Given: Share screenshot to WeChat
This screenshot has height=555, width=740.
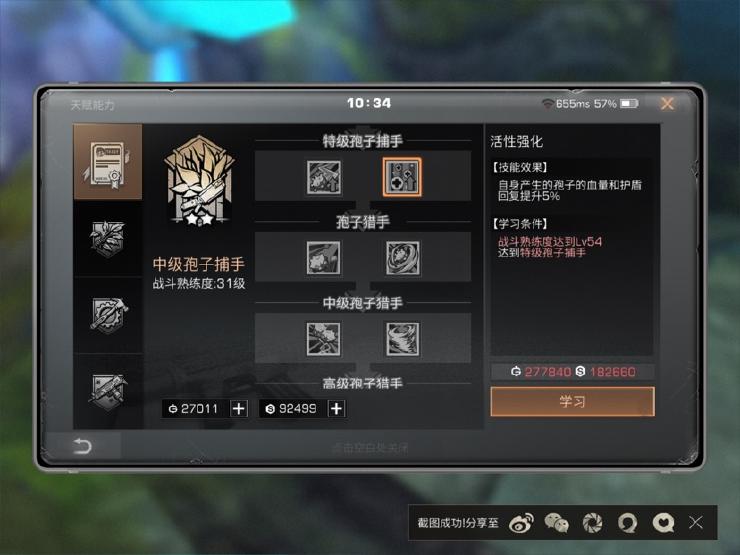Looking at the screenshot, I should coord(556,523).
